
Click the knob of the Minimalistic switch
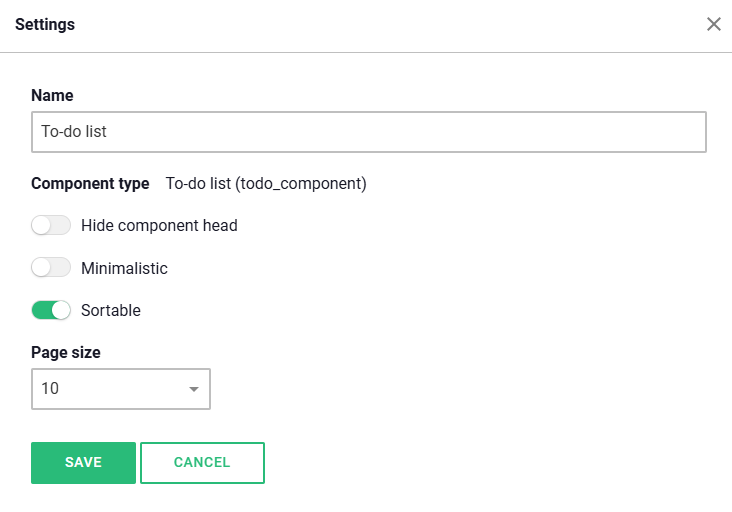click(x=41, y=268)
